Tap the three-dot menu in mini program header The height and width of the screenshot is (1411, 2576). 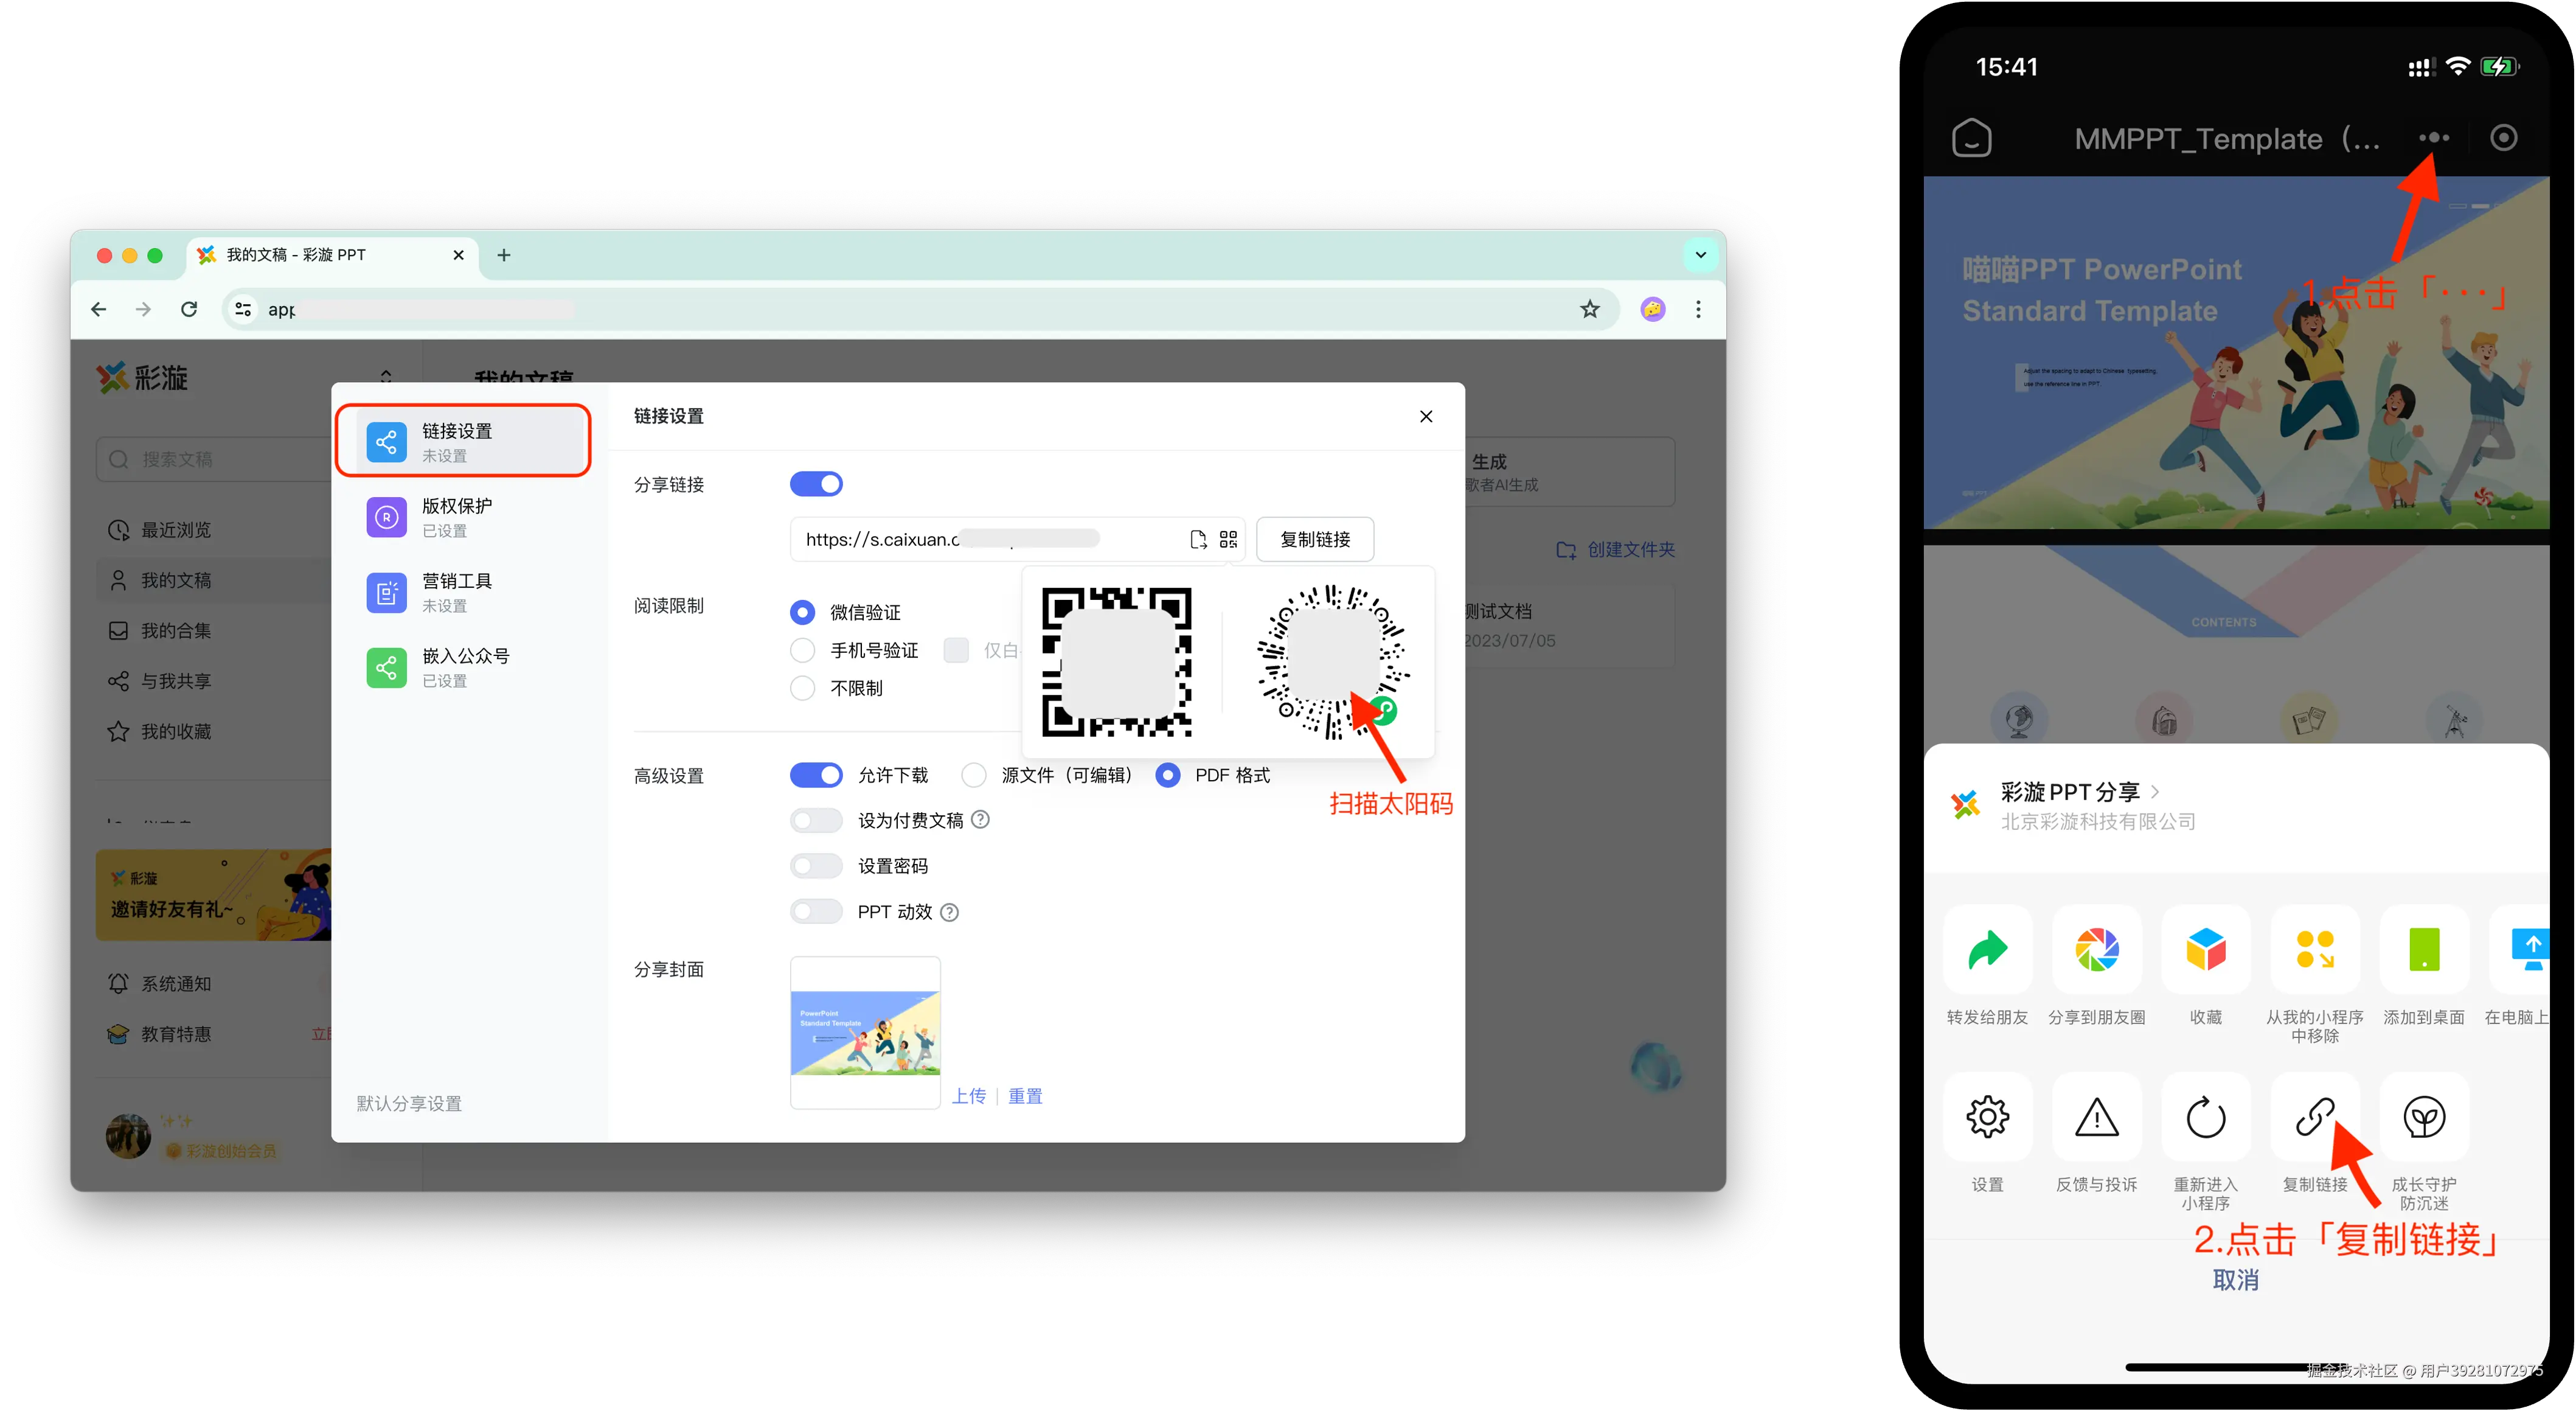tap(2433, 138)
